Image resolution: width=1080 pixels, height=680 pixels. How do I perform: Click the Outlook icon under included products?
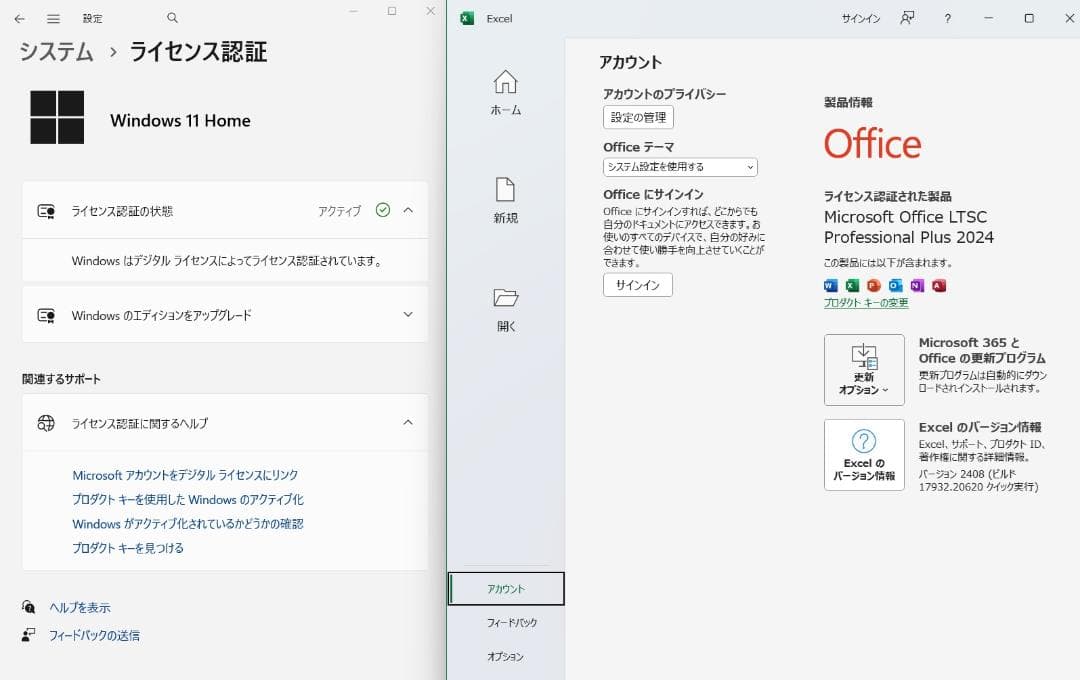(x=895, y=286)
